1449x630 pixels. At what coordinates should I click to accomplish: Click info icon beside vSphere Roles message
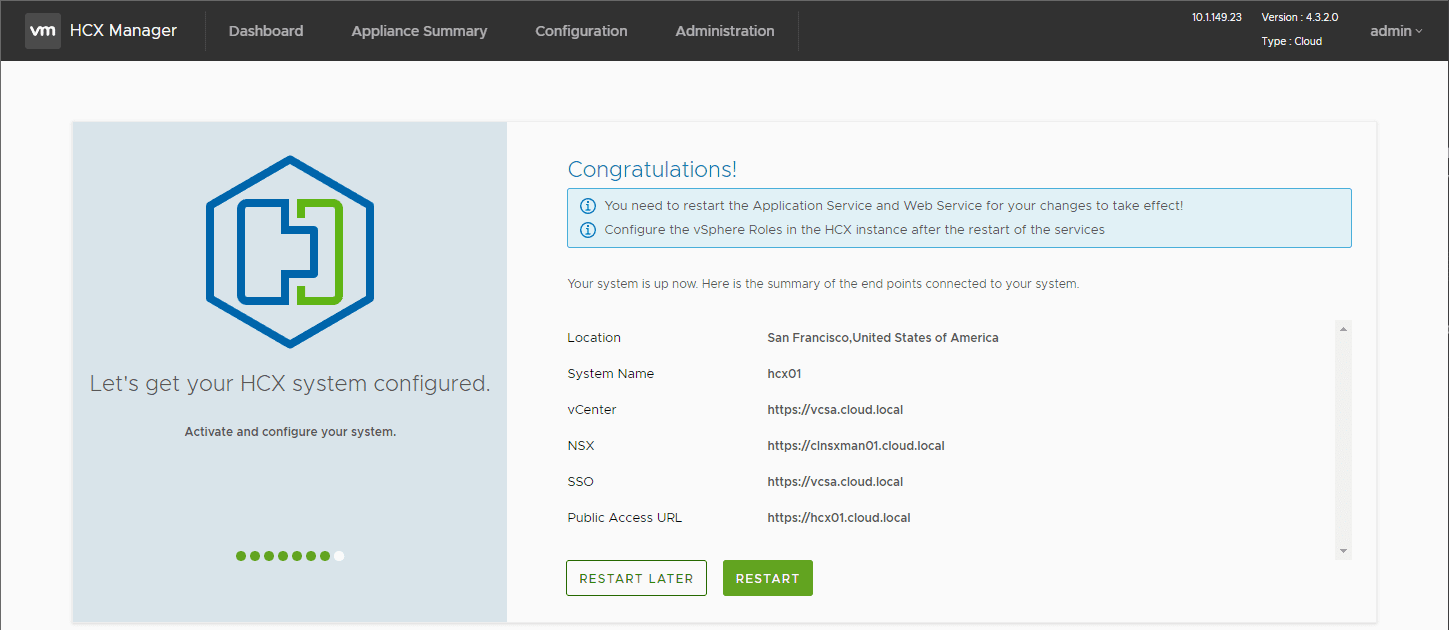[x=588, y=229]
